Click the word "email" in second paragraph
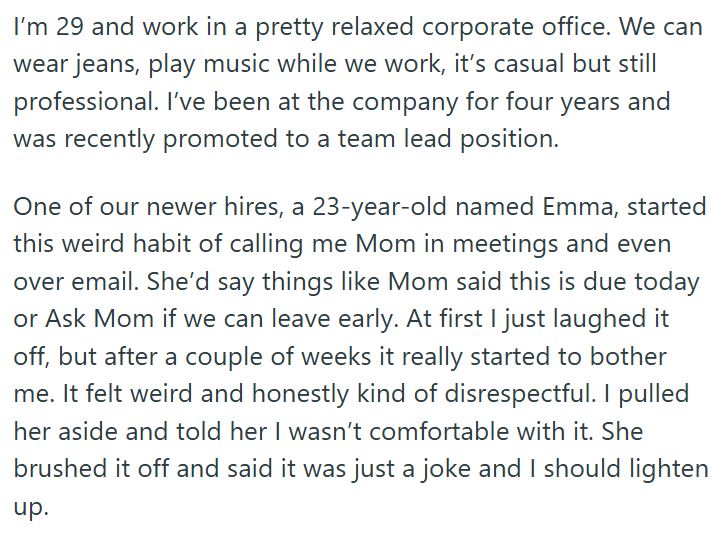The height and width of the screenshot is (537, 714). coord(105,282)
